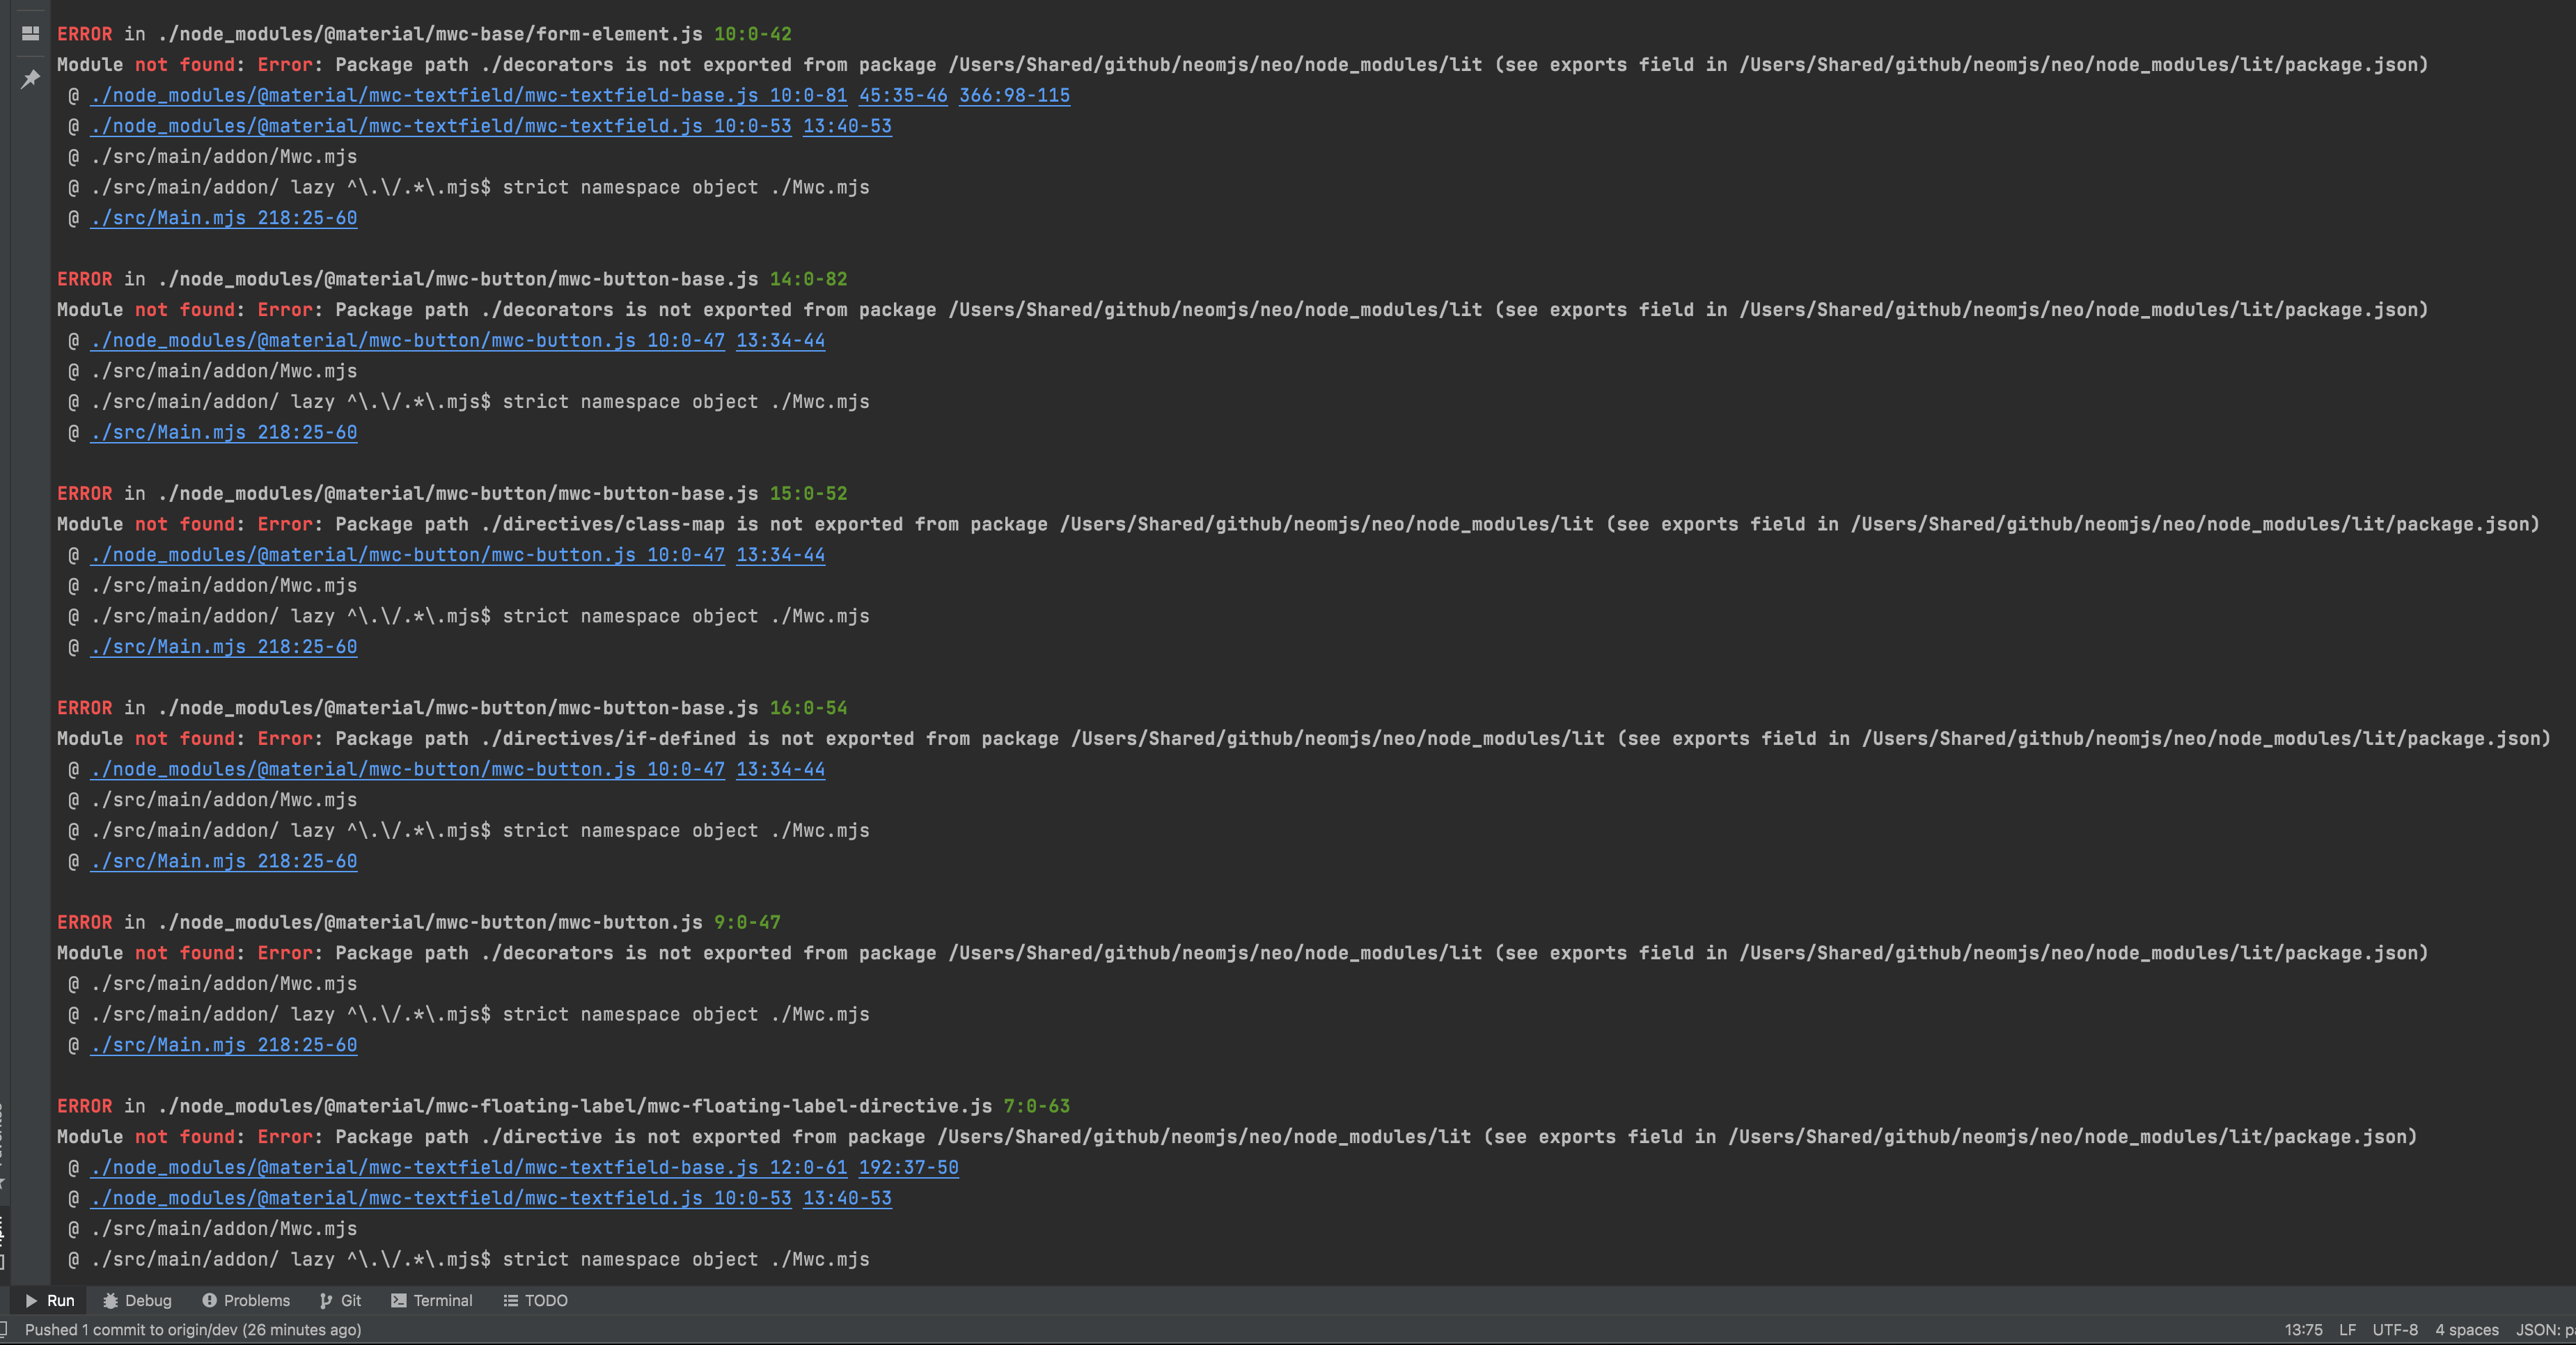The image size is (2576, 1345).
Task: Open Main.mjs 218:25-60 link under class-map error
Action: tap(223, 647)
